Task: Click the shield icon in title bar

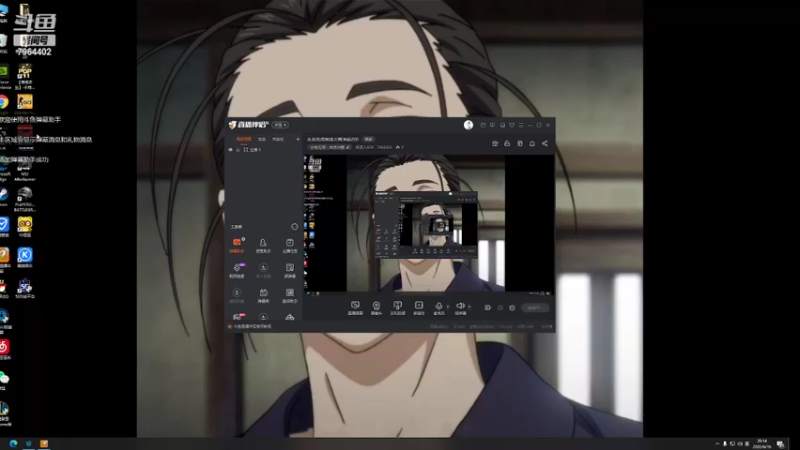Action: point(512,125)
